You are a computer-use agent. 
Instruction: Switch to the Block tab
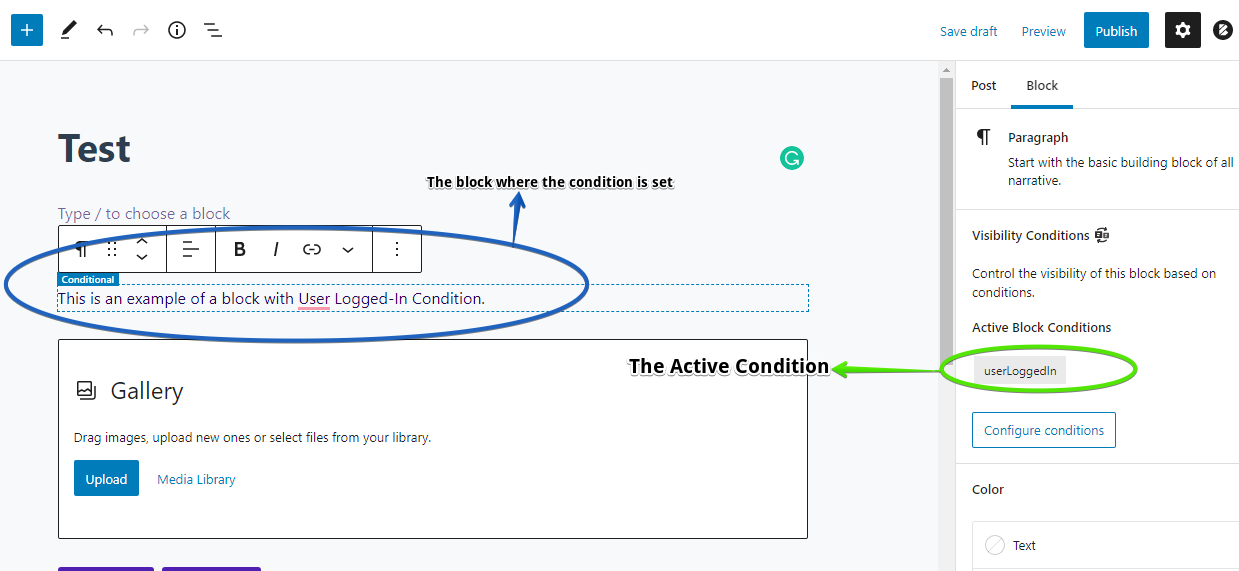click(x=1042, y=86)
